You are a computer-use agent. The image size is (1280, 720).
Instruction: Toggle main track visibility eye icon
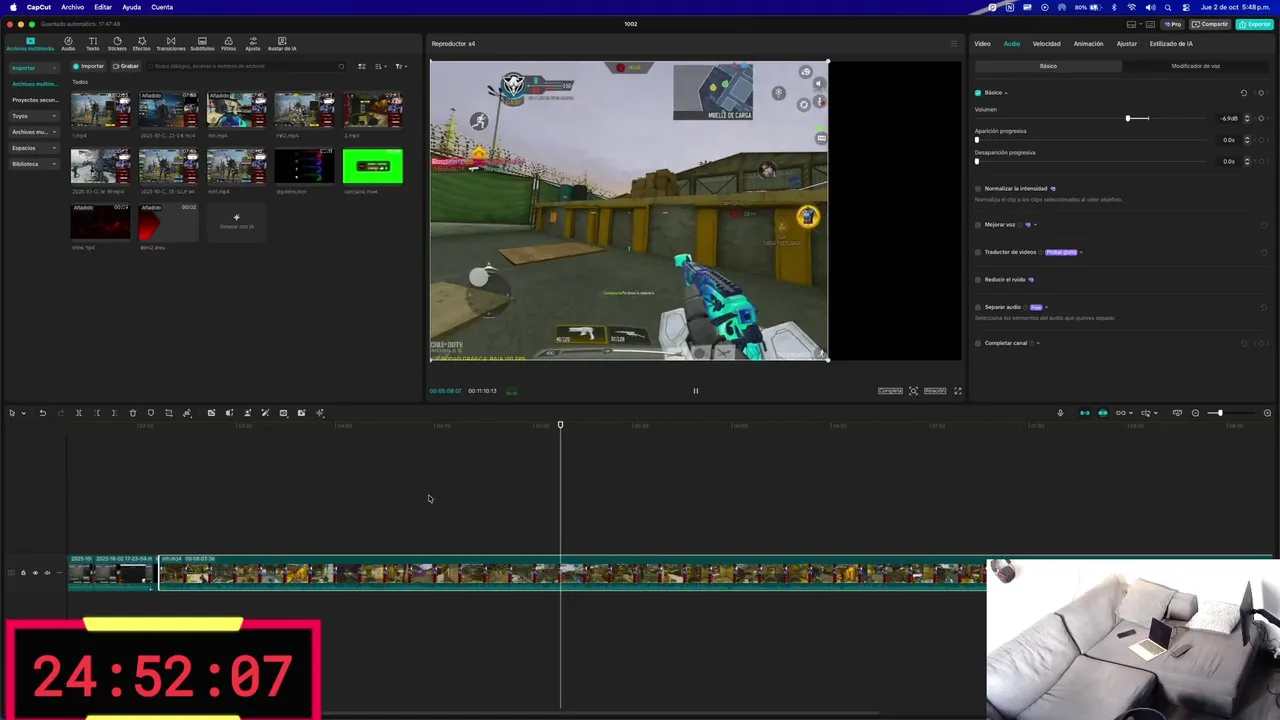[x=35, y=573]
